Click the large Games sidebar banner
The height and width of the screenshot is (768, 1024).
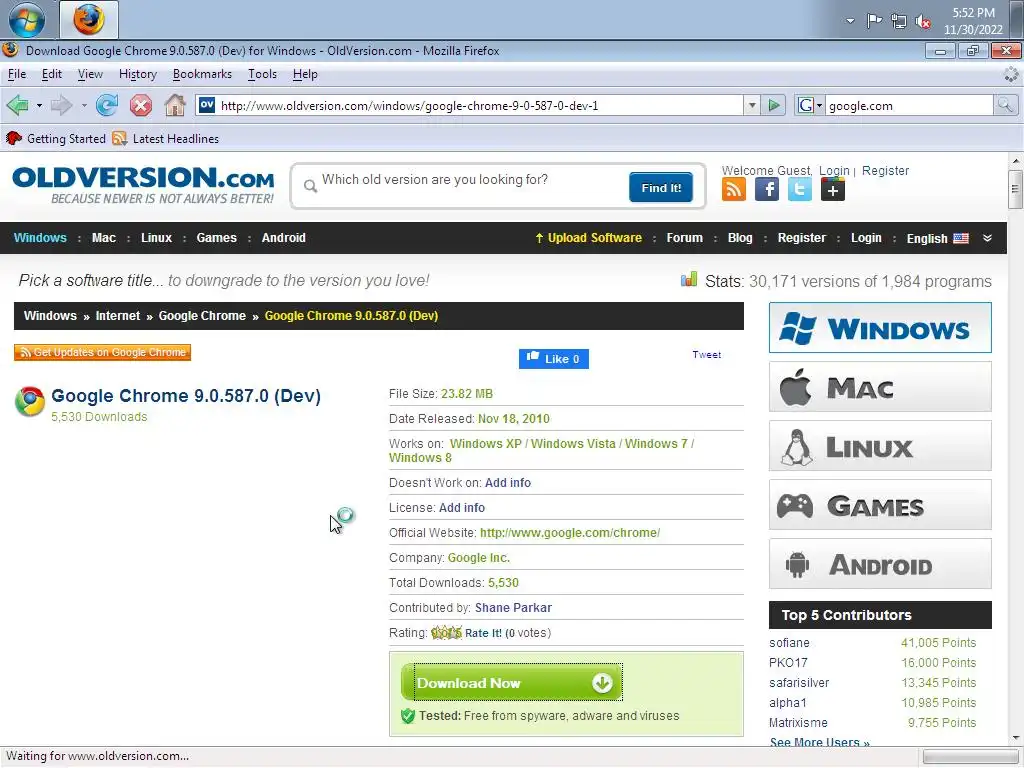pos(880,505)
